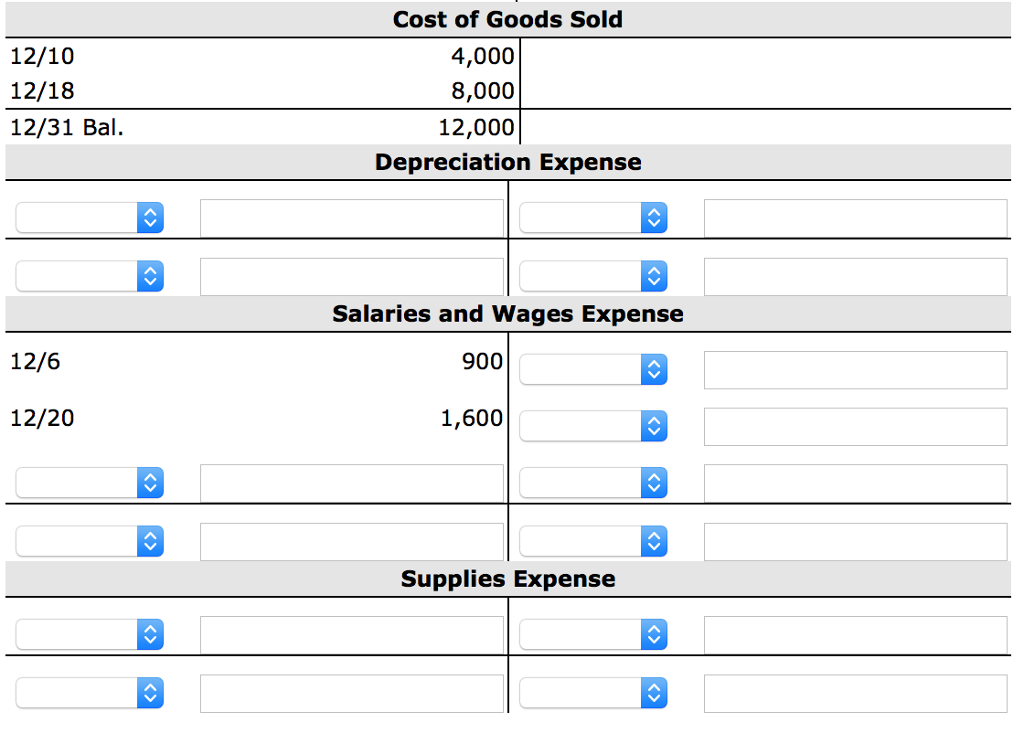This screenshot has height=733, width=1024.
Task: Click the first credit amount field under Supplies Expense
Action: [x=856, y=634]
